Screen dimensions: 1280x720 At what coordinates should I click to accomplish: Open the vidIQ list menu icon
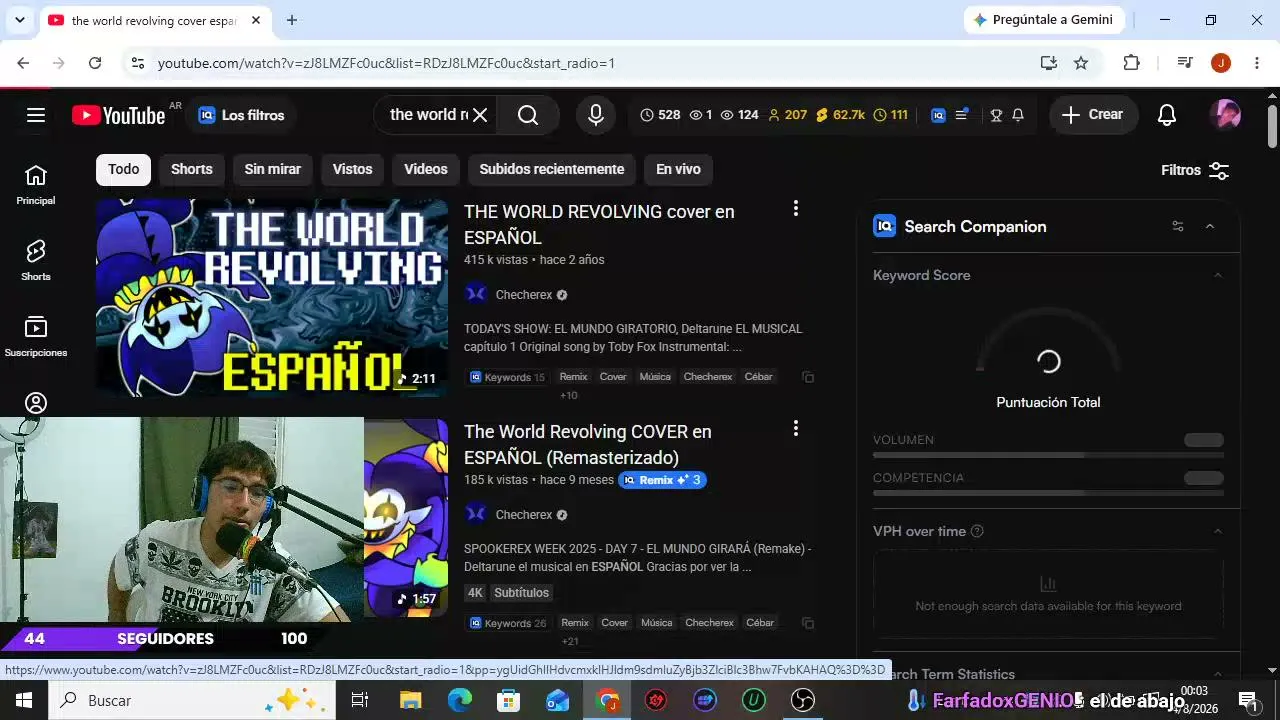click(x=962, y=115)
